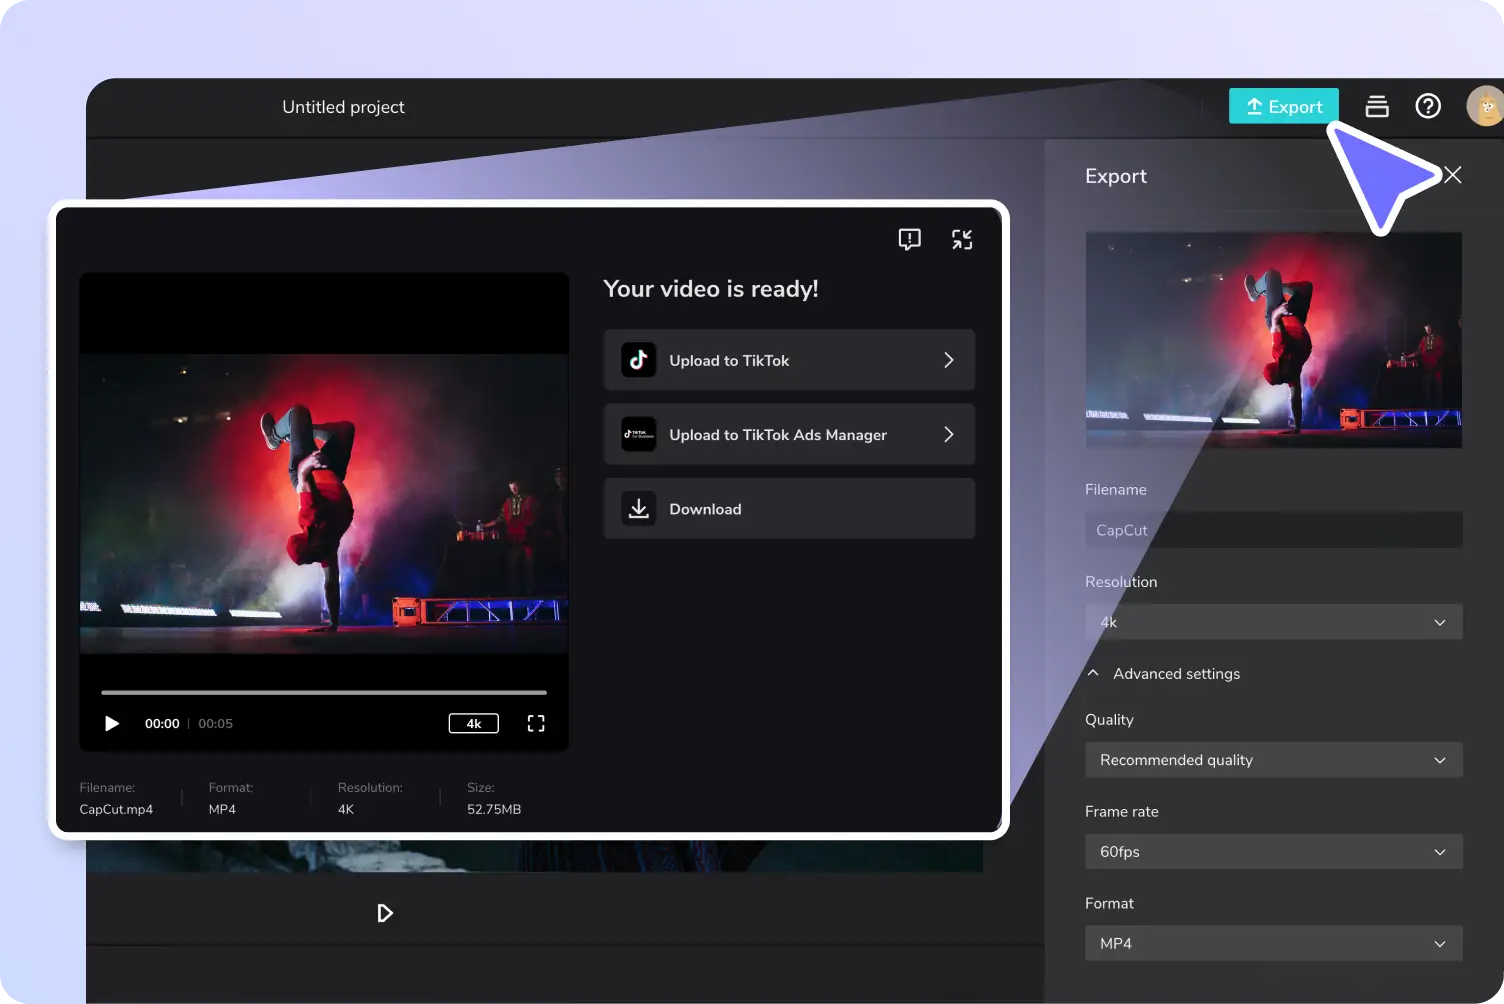Collapse the Advanced settings section

1093,674
